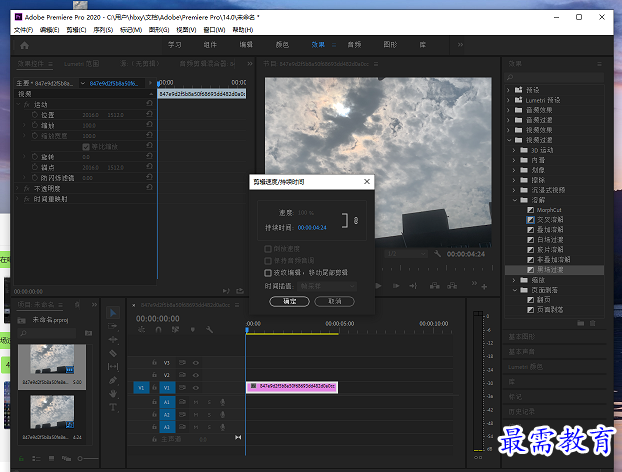The width and height of the screenshot is (622, 472).
Task: Select the Track Select Forward tool
Action: 113,326
